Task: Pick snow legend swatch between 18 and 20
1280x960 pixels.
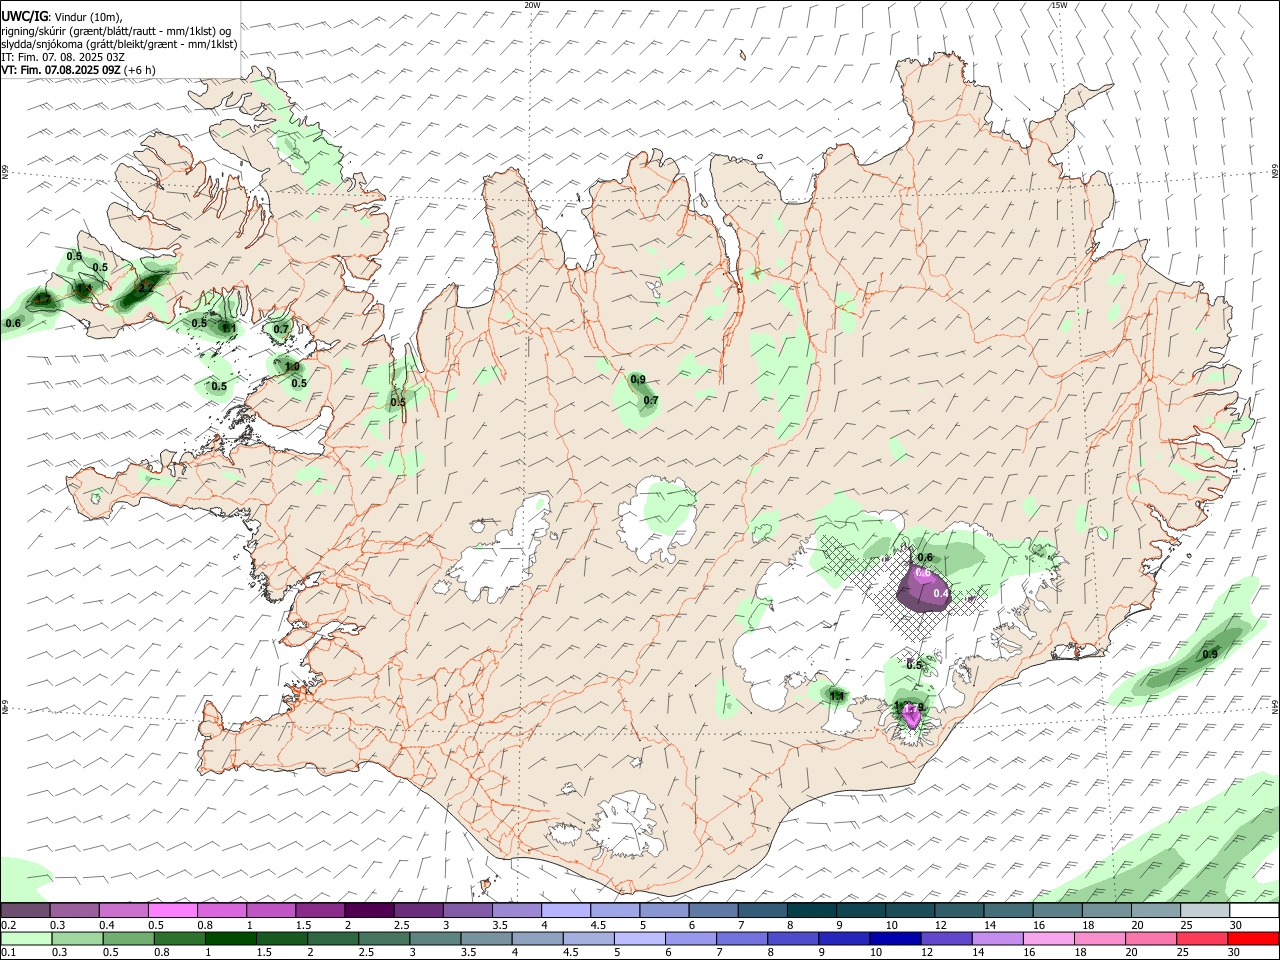Action: pos(1106,910)
